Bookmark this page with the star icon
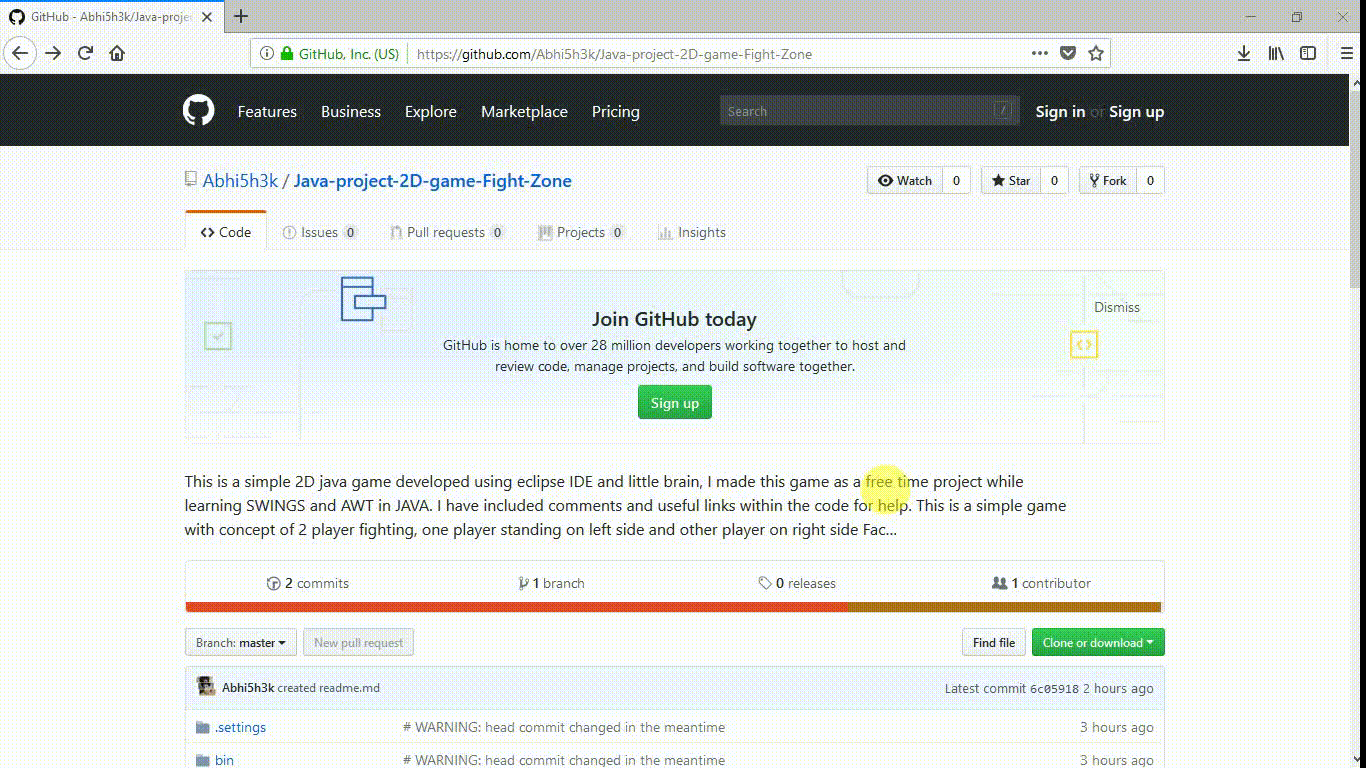The width and height of the screenshot is (1366, 768). [x=1096, y=54]
